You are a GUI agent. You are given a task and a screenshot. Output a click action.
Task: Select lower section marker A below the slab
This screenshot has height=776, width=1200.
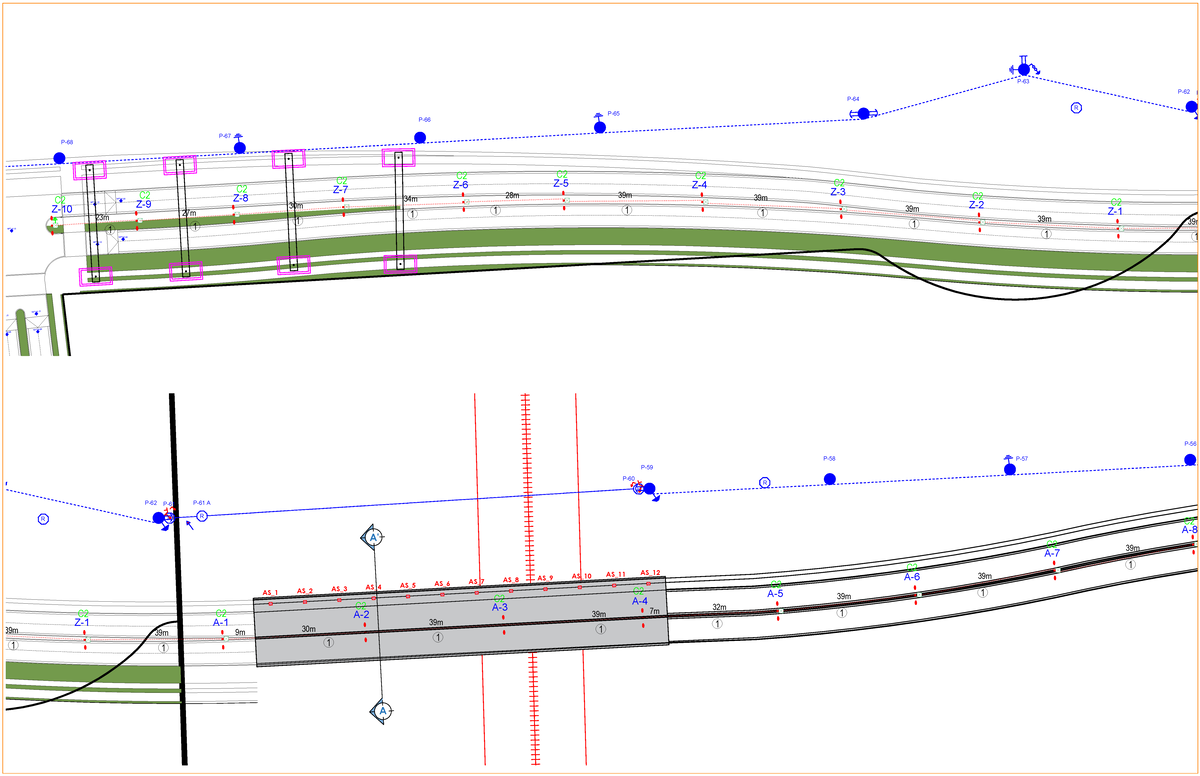coord(381,711)
